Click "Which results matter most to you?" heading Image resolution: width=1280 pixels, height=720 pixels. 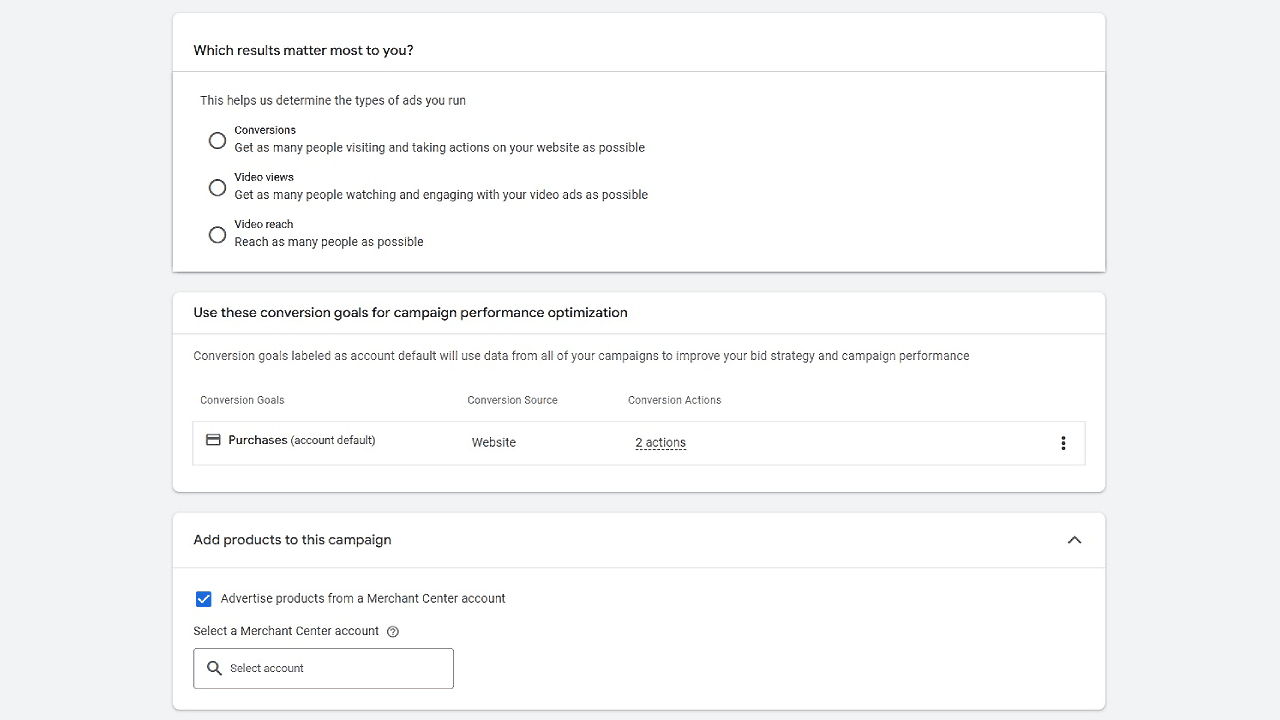(303, 50)
